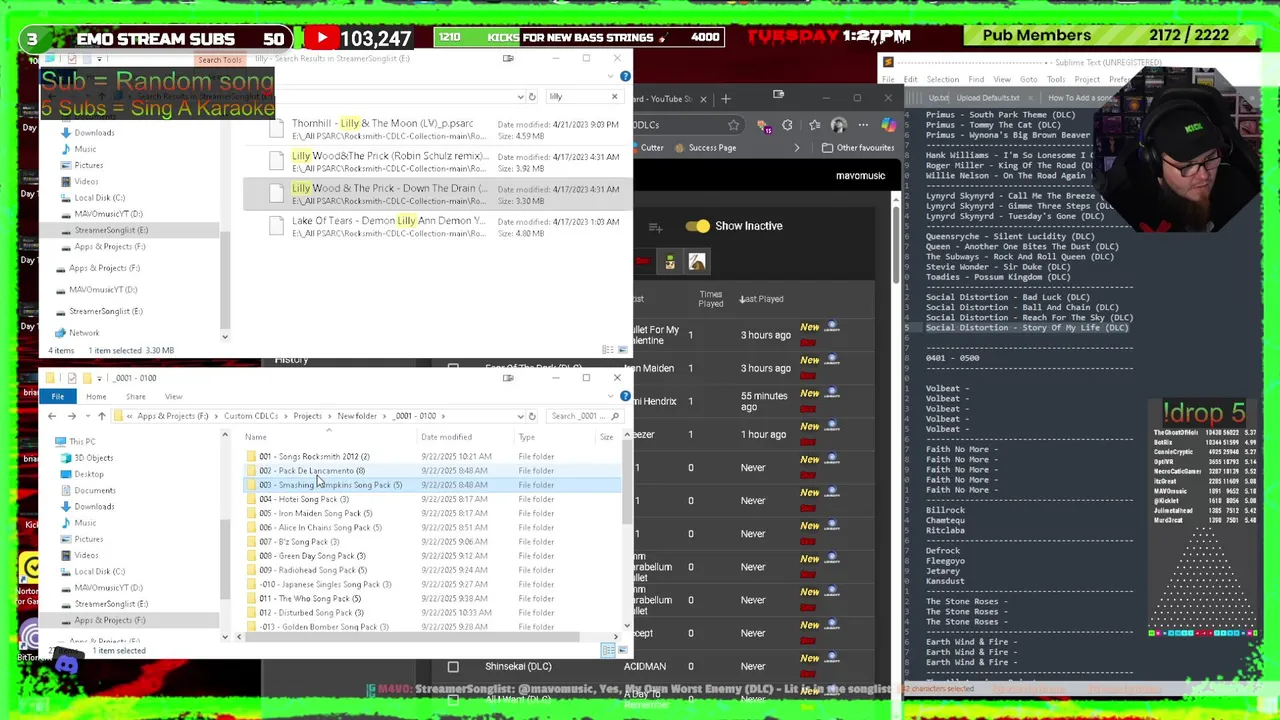Open the add-to-queue playlist icon beside Show Inactive

click(655, 228)
